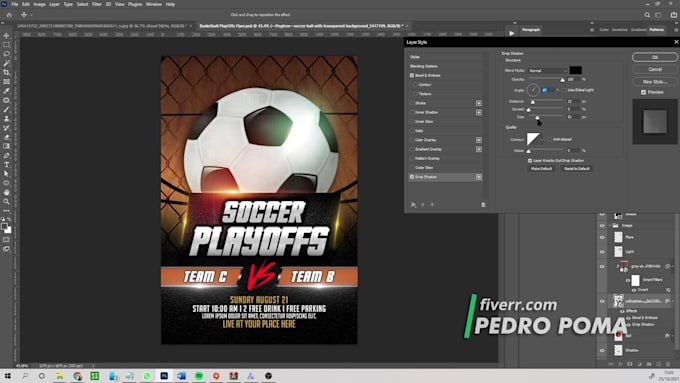The height and width of the screenshot is (383, 680).
Task: Select the Brush tool
Action: click(x=7, y=109)
